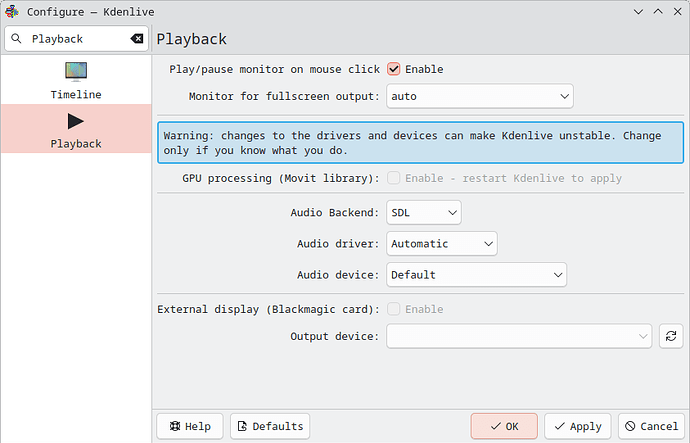
Task: Clear the Playback search text
Action: click(137, 39)
